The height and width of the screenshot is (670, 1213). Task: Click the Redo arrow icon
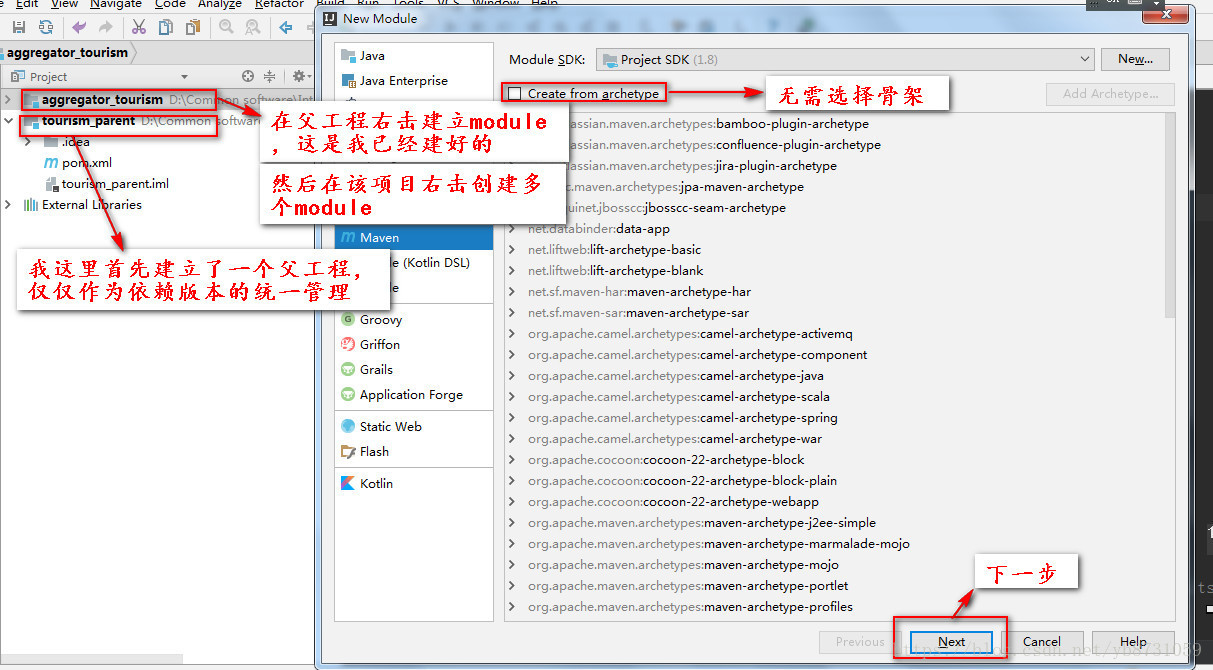[104, 27]
